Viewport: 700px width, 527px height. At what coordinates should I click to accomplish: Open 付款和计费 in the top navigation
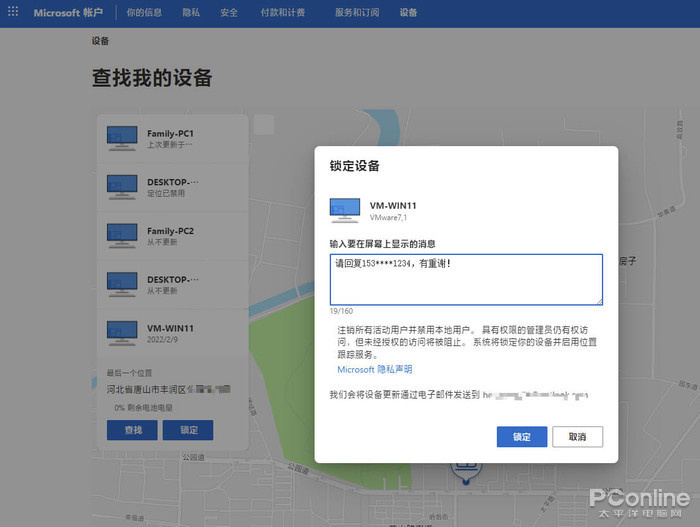click(x=283, y=13)
